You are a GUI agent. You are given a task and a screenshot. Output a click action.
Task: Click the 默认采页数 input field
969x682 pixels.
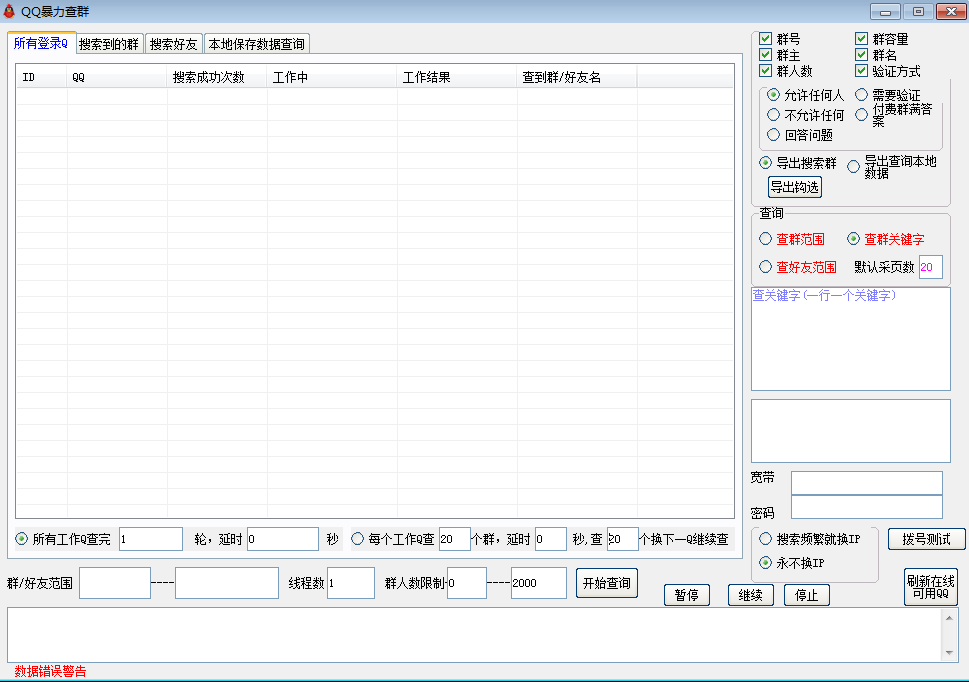click(930, 267)
